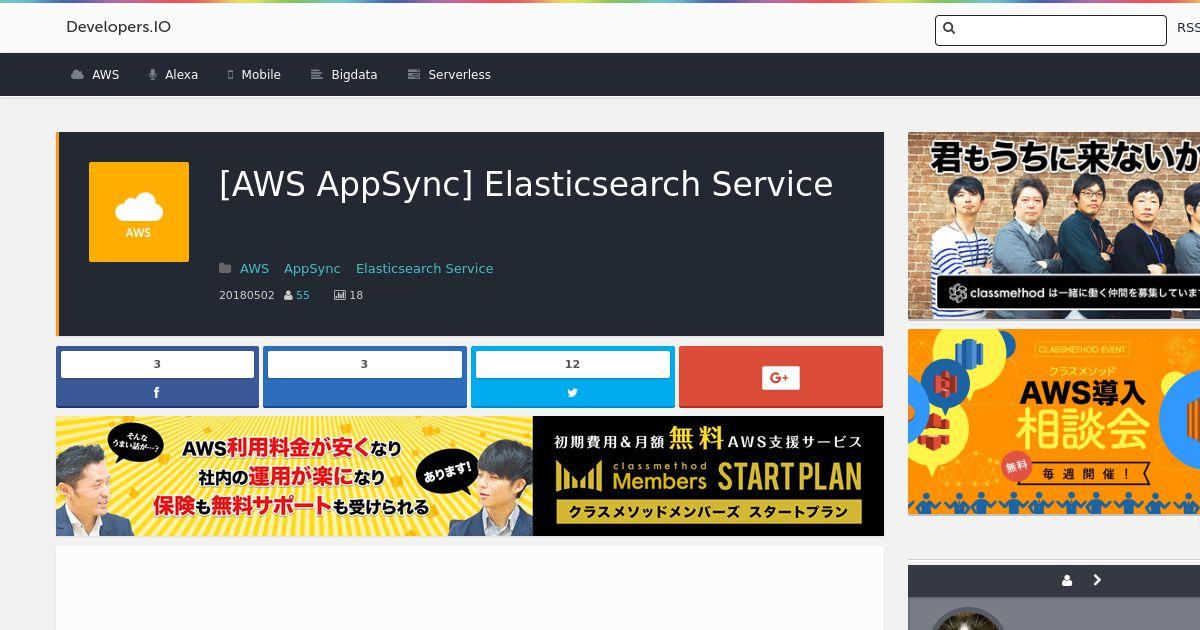The width and height of the screenshot is (1200, 630).
Task: Open the classmethod recruiting banner with people
Action: (x=1054, y=226)
